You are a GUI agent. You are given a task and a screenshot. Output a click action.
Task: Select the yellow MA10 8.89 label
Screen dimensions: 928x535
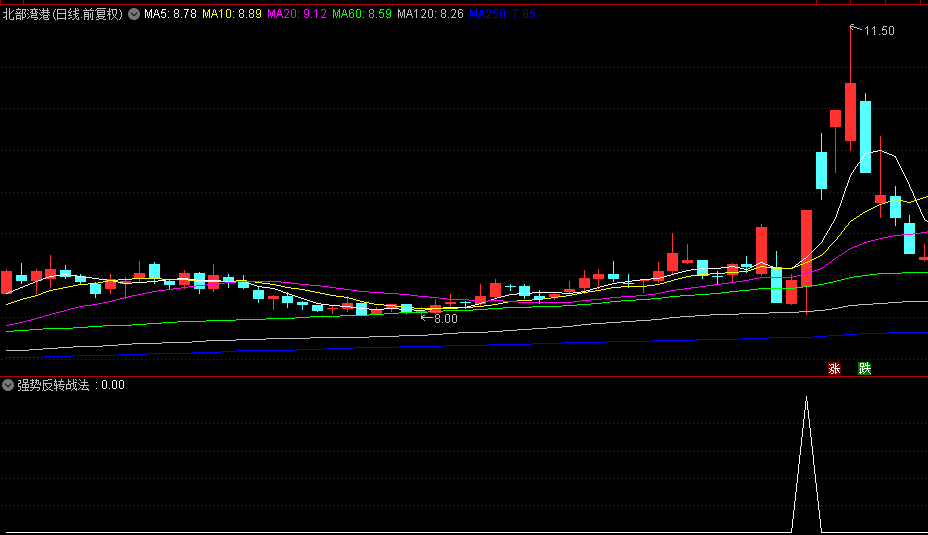pos(232,15)
